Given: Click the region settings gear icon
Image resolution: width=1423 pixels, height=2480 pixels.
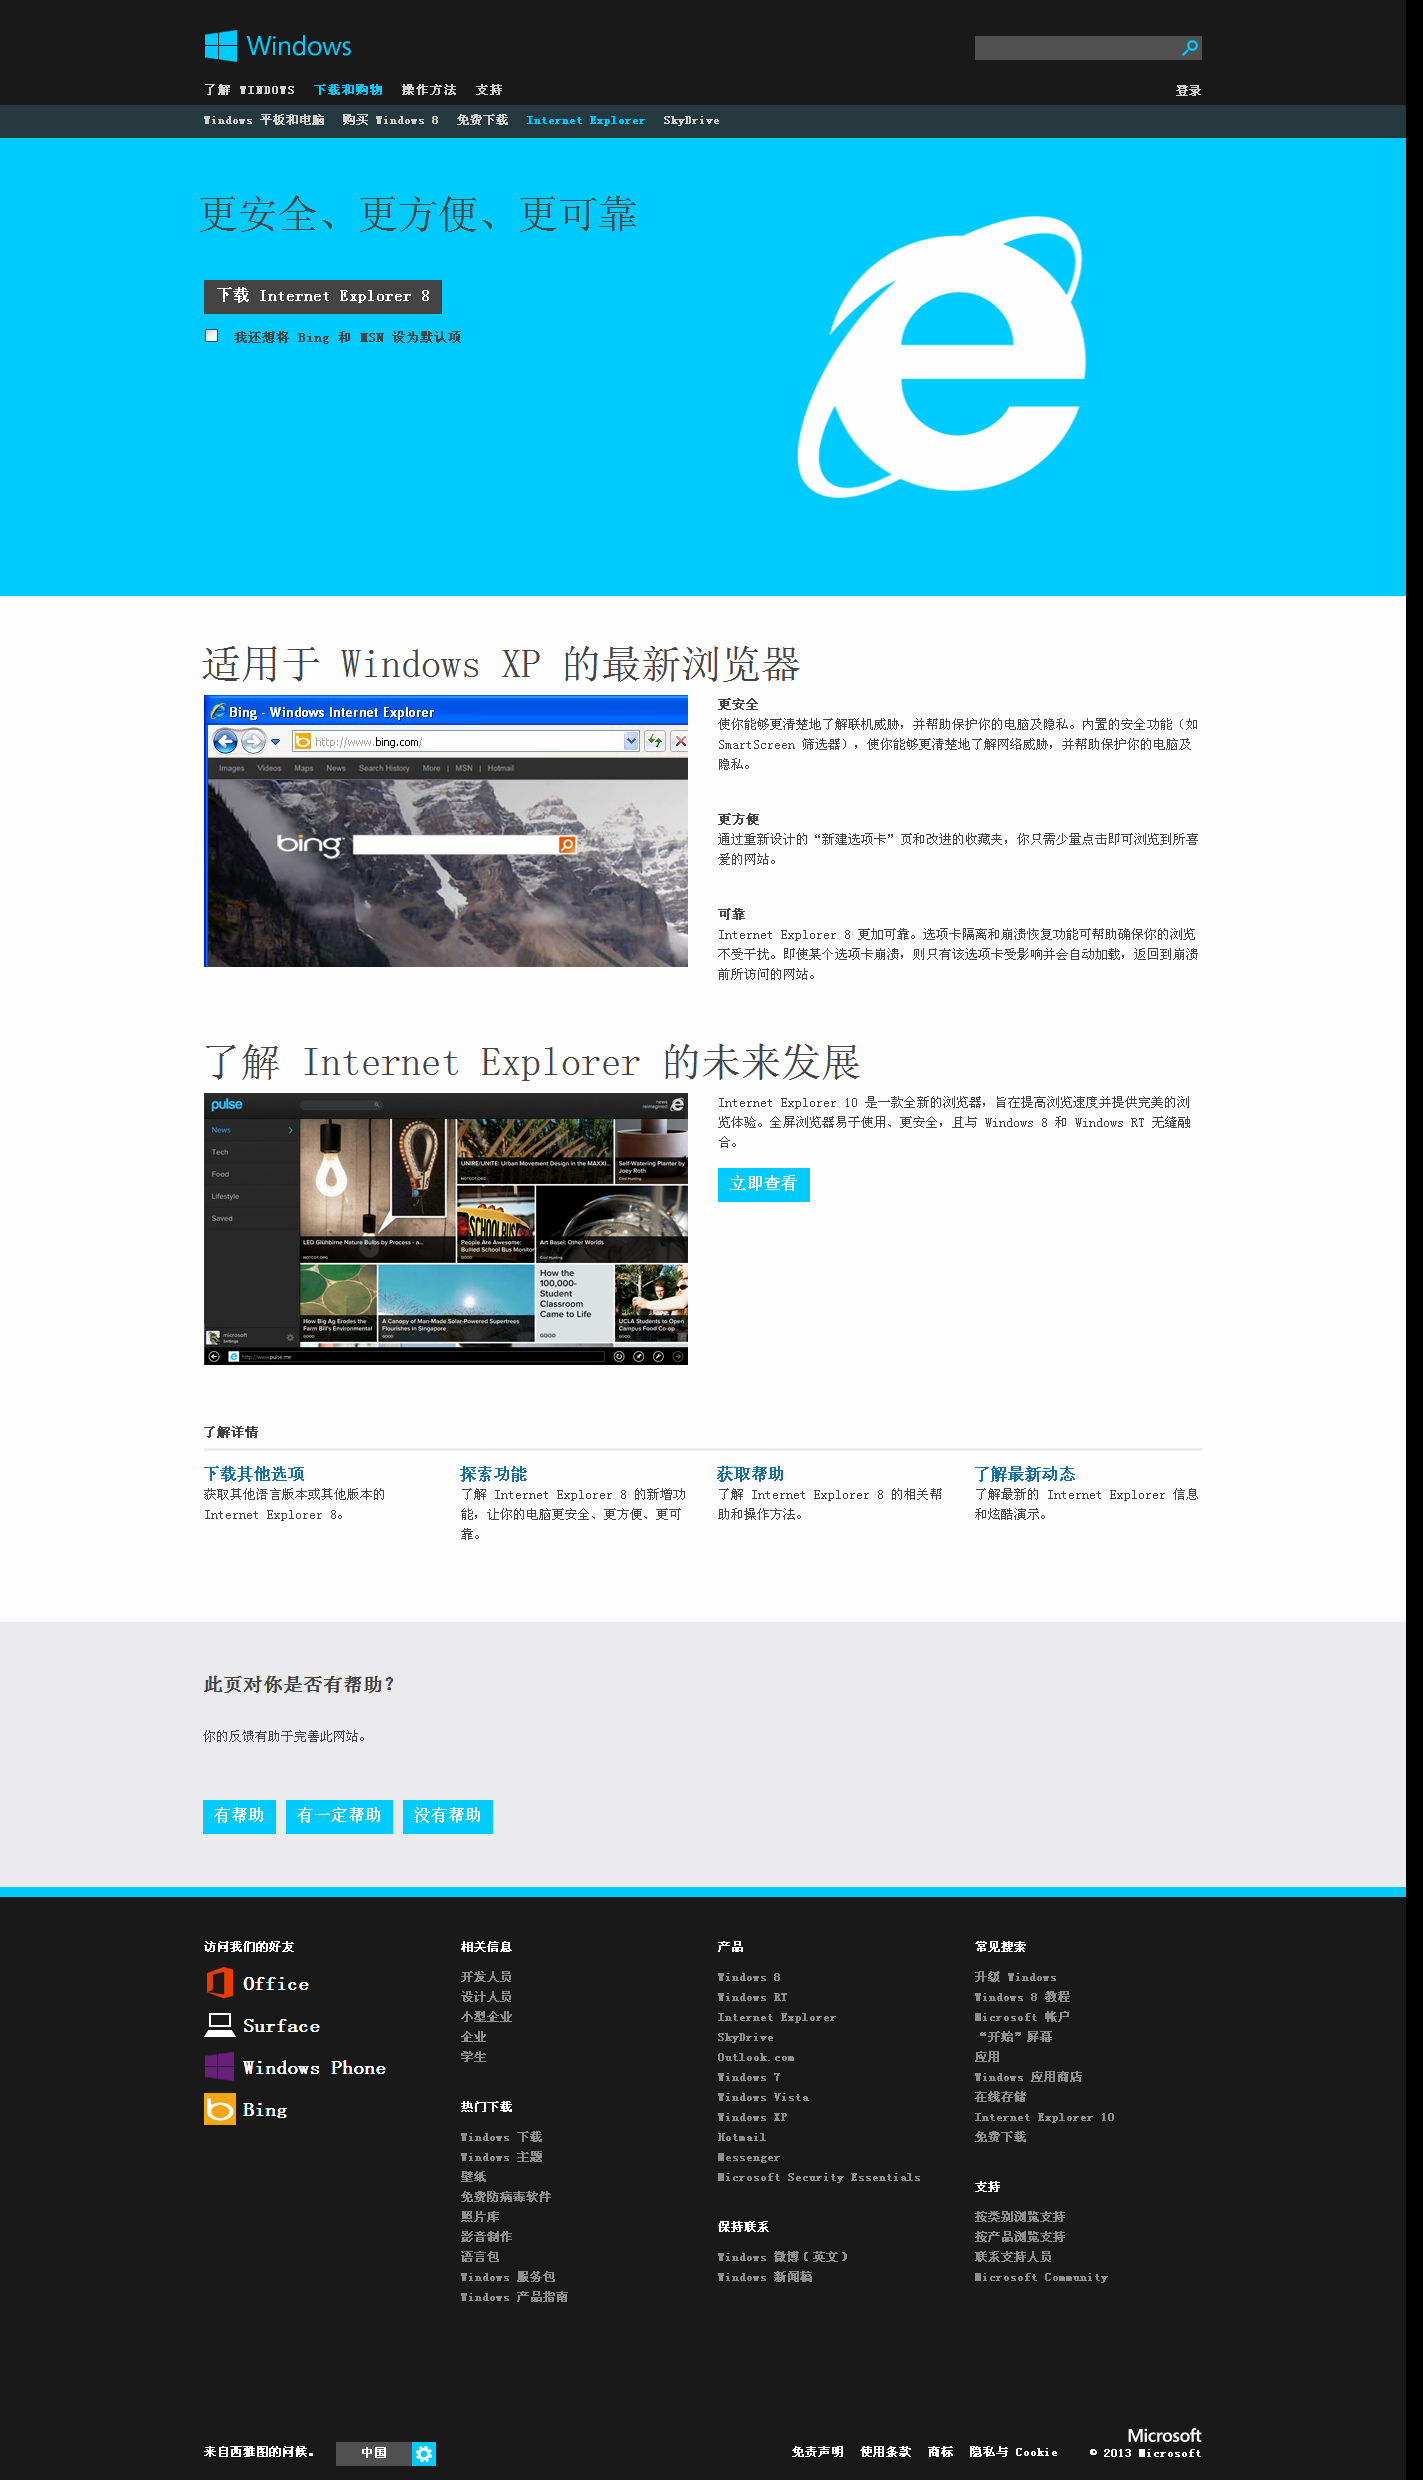Looking at the screenshot, I should 424,2453.
